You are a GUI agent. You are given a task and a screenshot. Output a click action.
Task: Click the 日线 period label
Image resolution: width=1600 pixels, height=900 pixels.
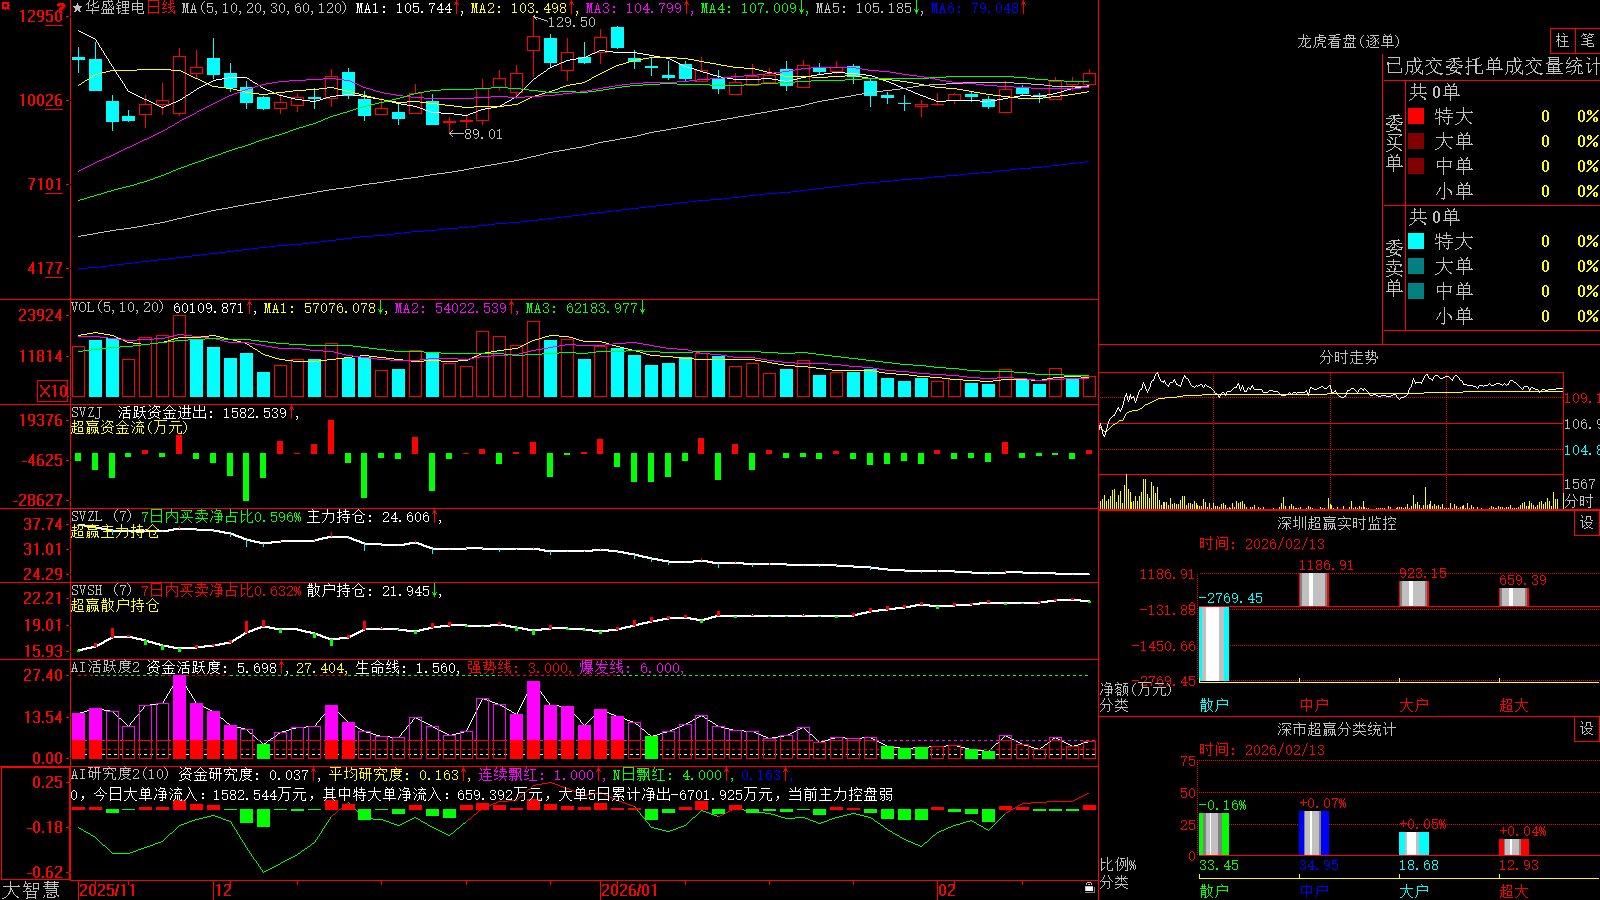pos(161,8)
